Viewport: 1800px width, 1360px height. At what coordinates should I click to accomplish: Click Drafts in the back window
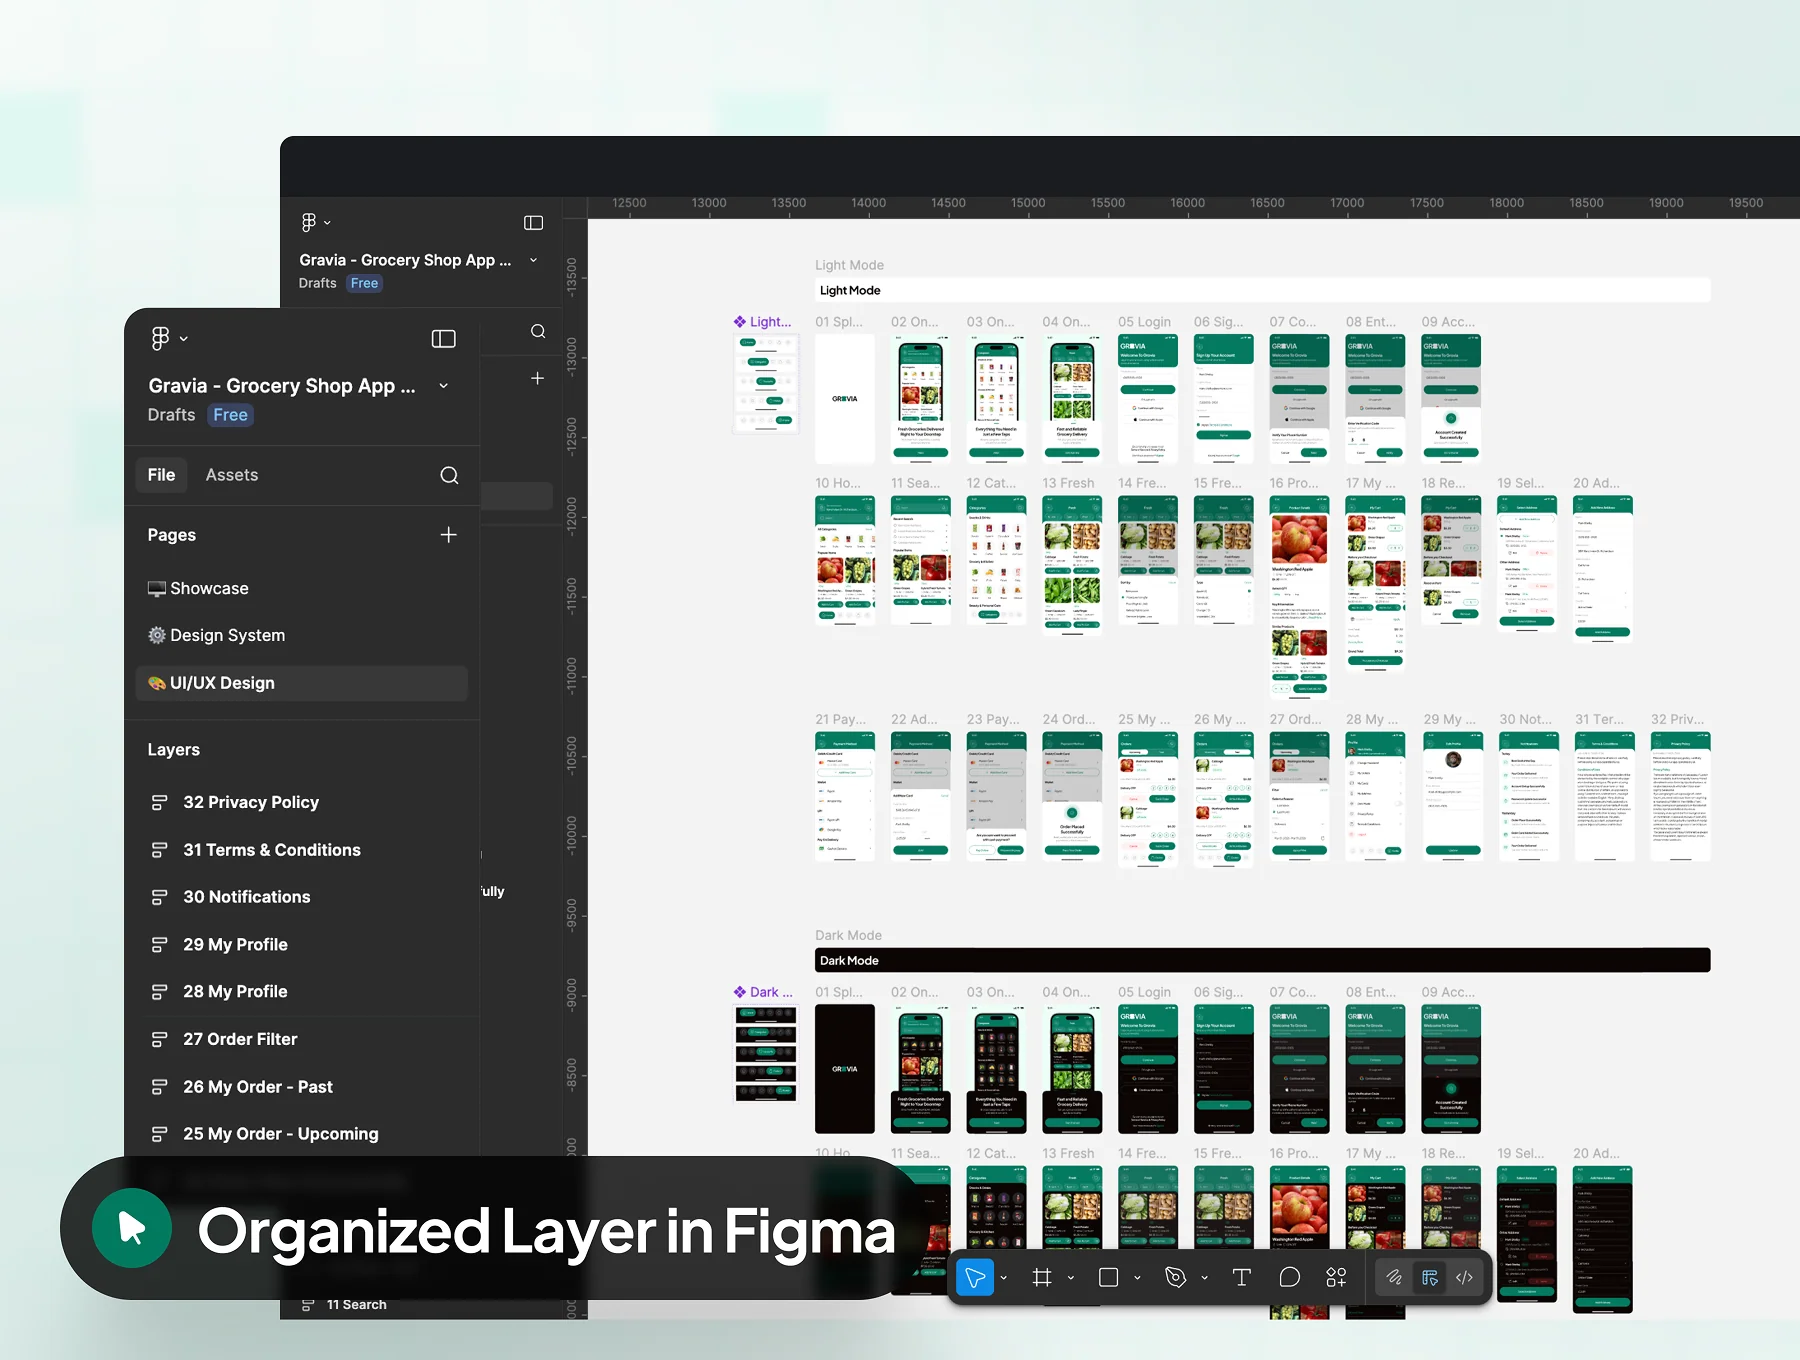click(317, 284)
